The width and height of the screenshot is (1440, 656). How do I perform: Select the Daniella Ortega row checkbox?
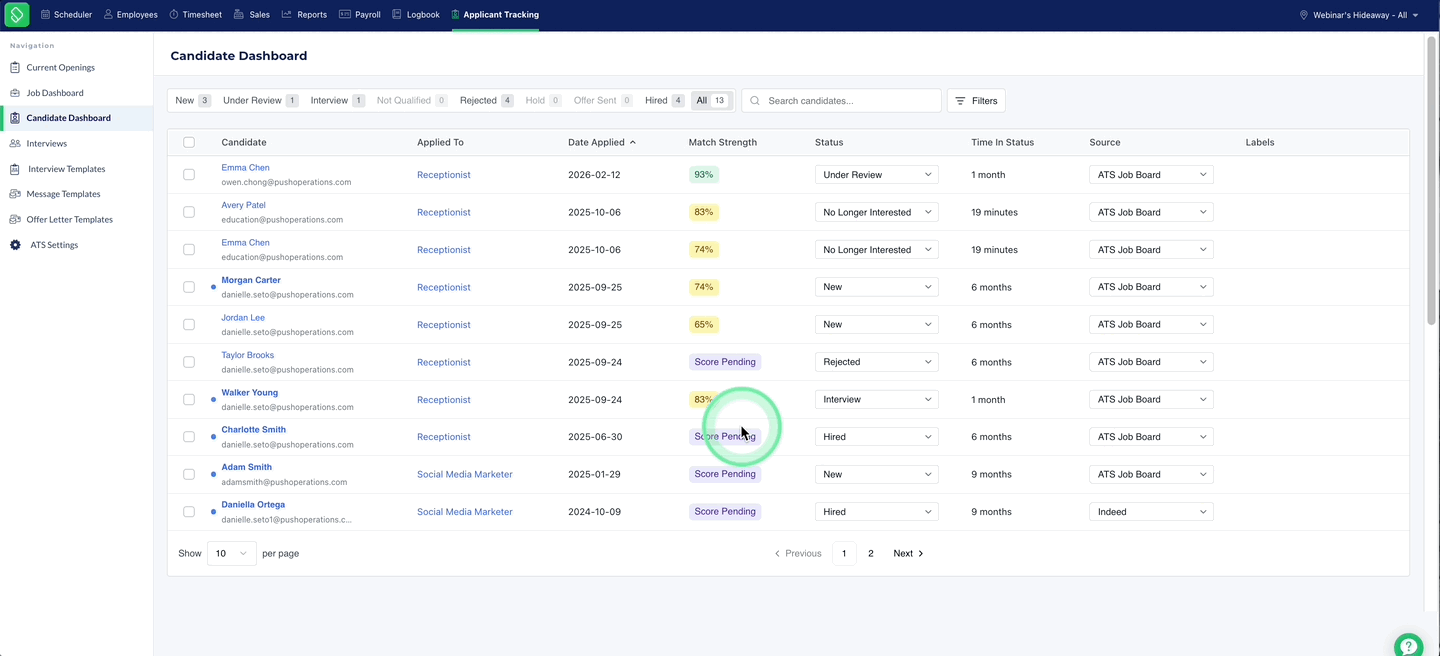pyautogui.click(x=189, y=512)
